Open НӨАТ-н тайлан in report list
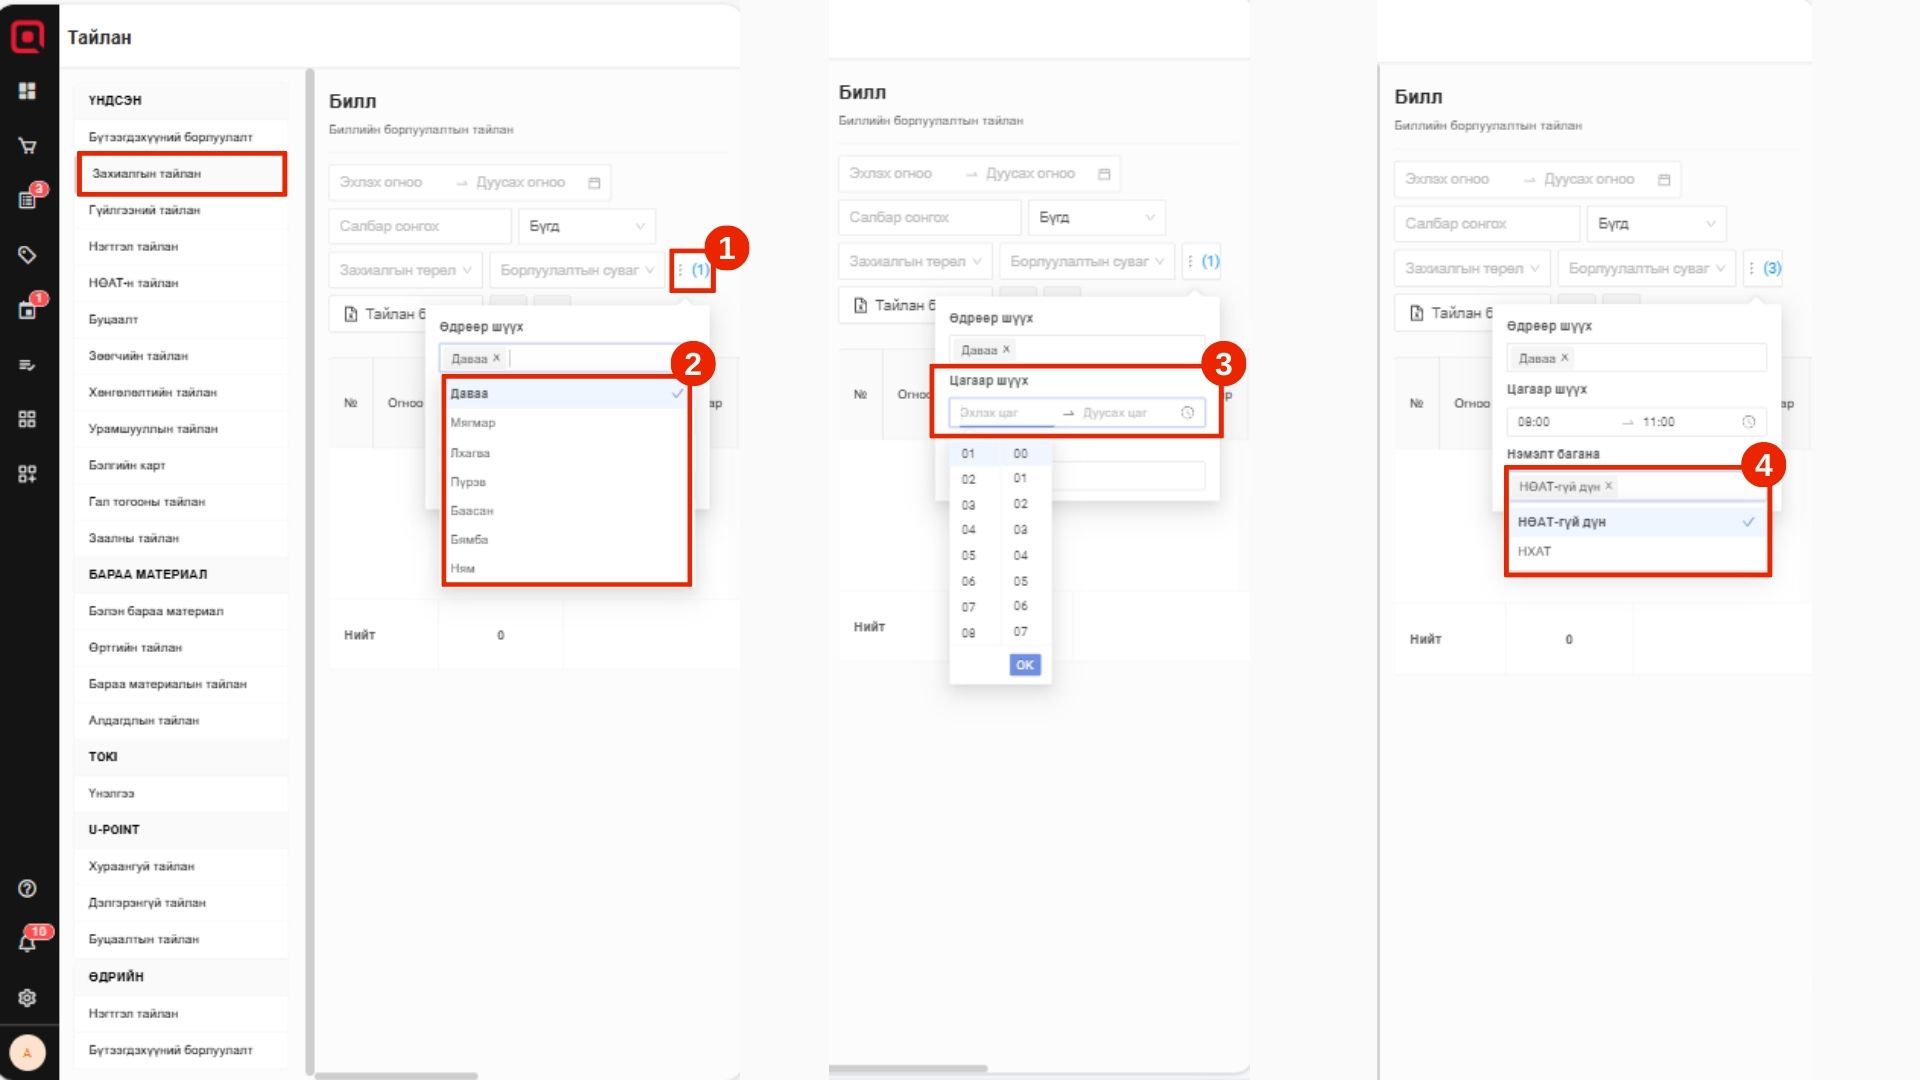Viewport: 1920px width, 1080px height. point(133,283)
